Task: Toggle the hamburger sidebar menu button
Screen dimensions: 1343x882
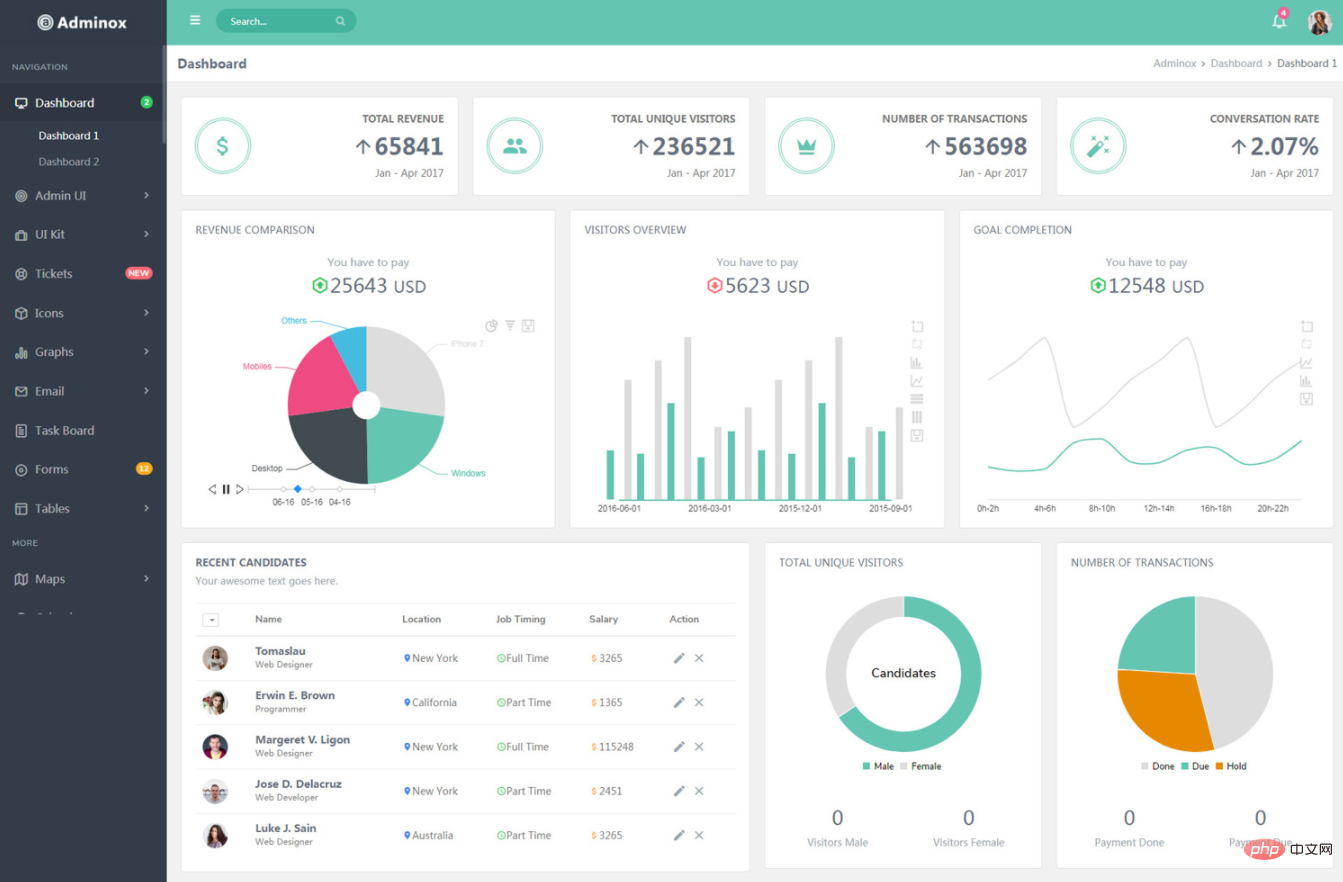Action: (x=195, y=20)
